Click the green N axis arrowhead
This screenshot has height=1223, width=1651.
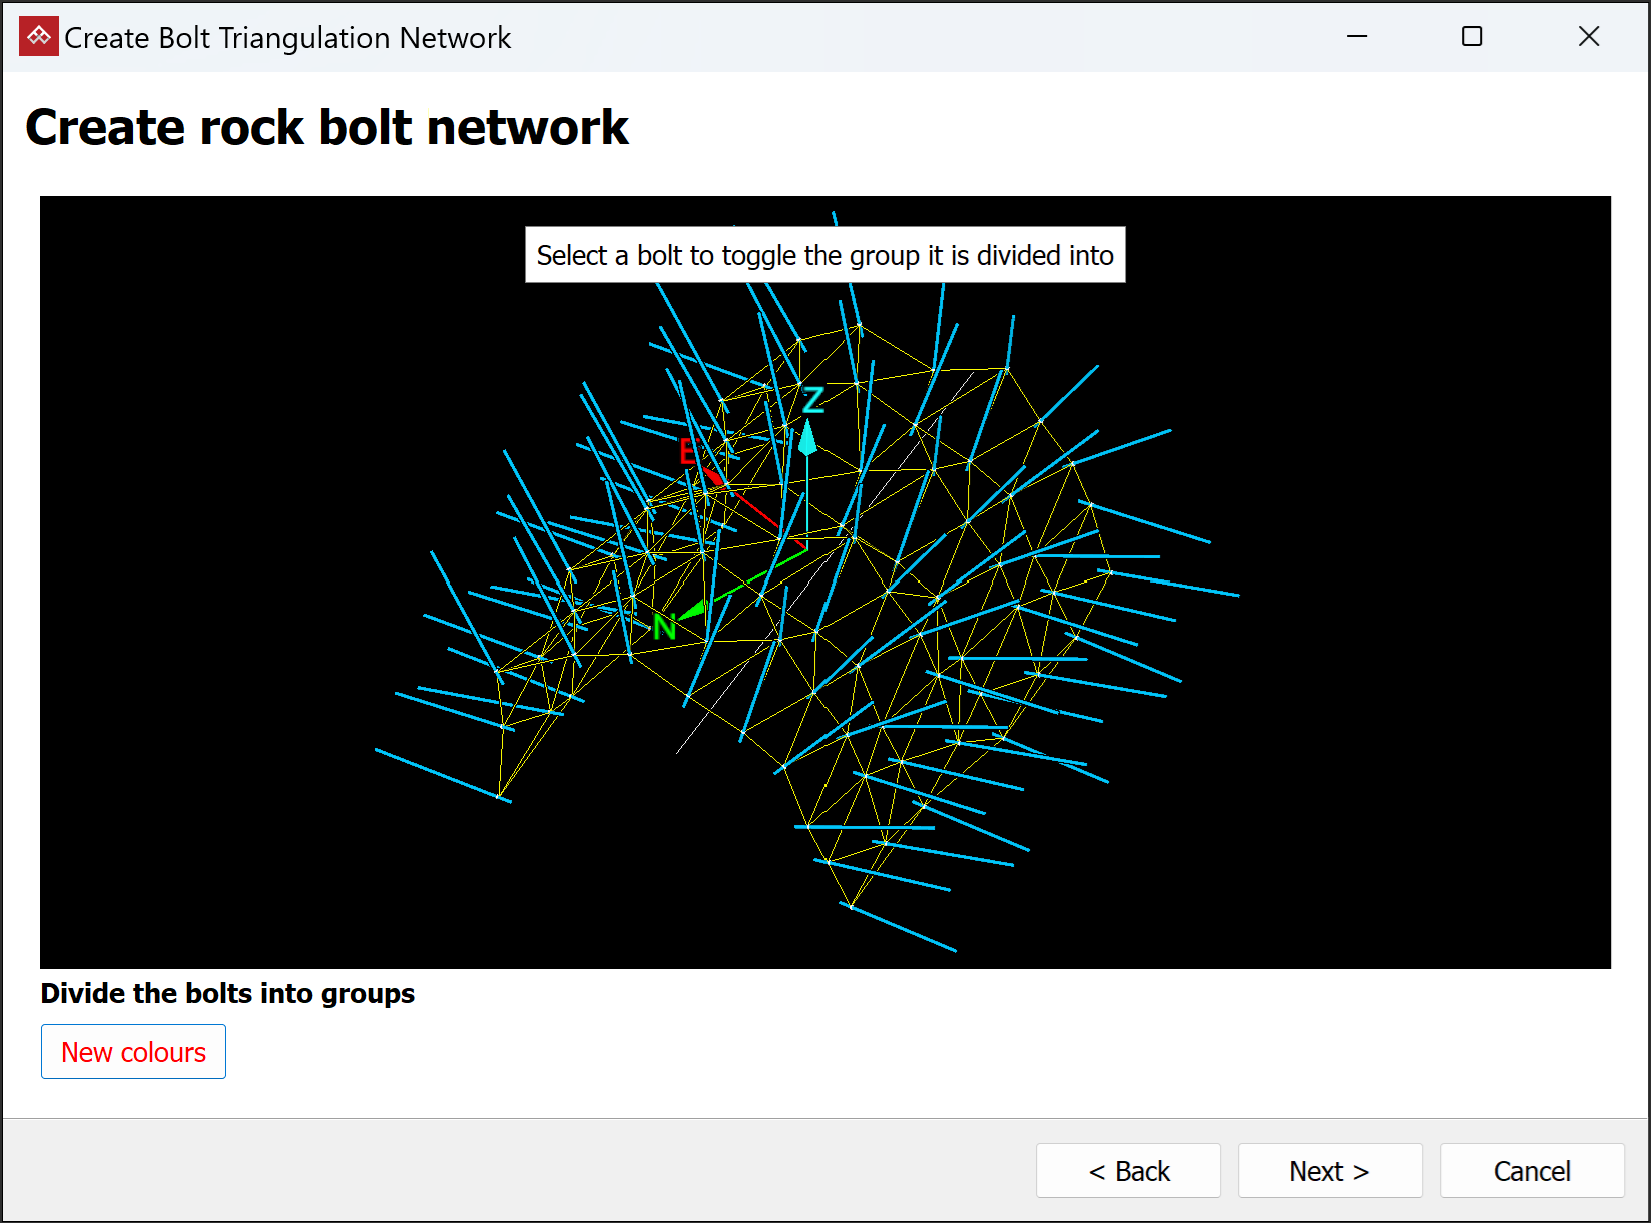click(691, 609)
